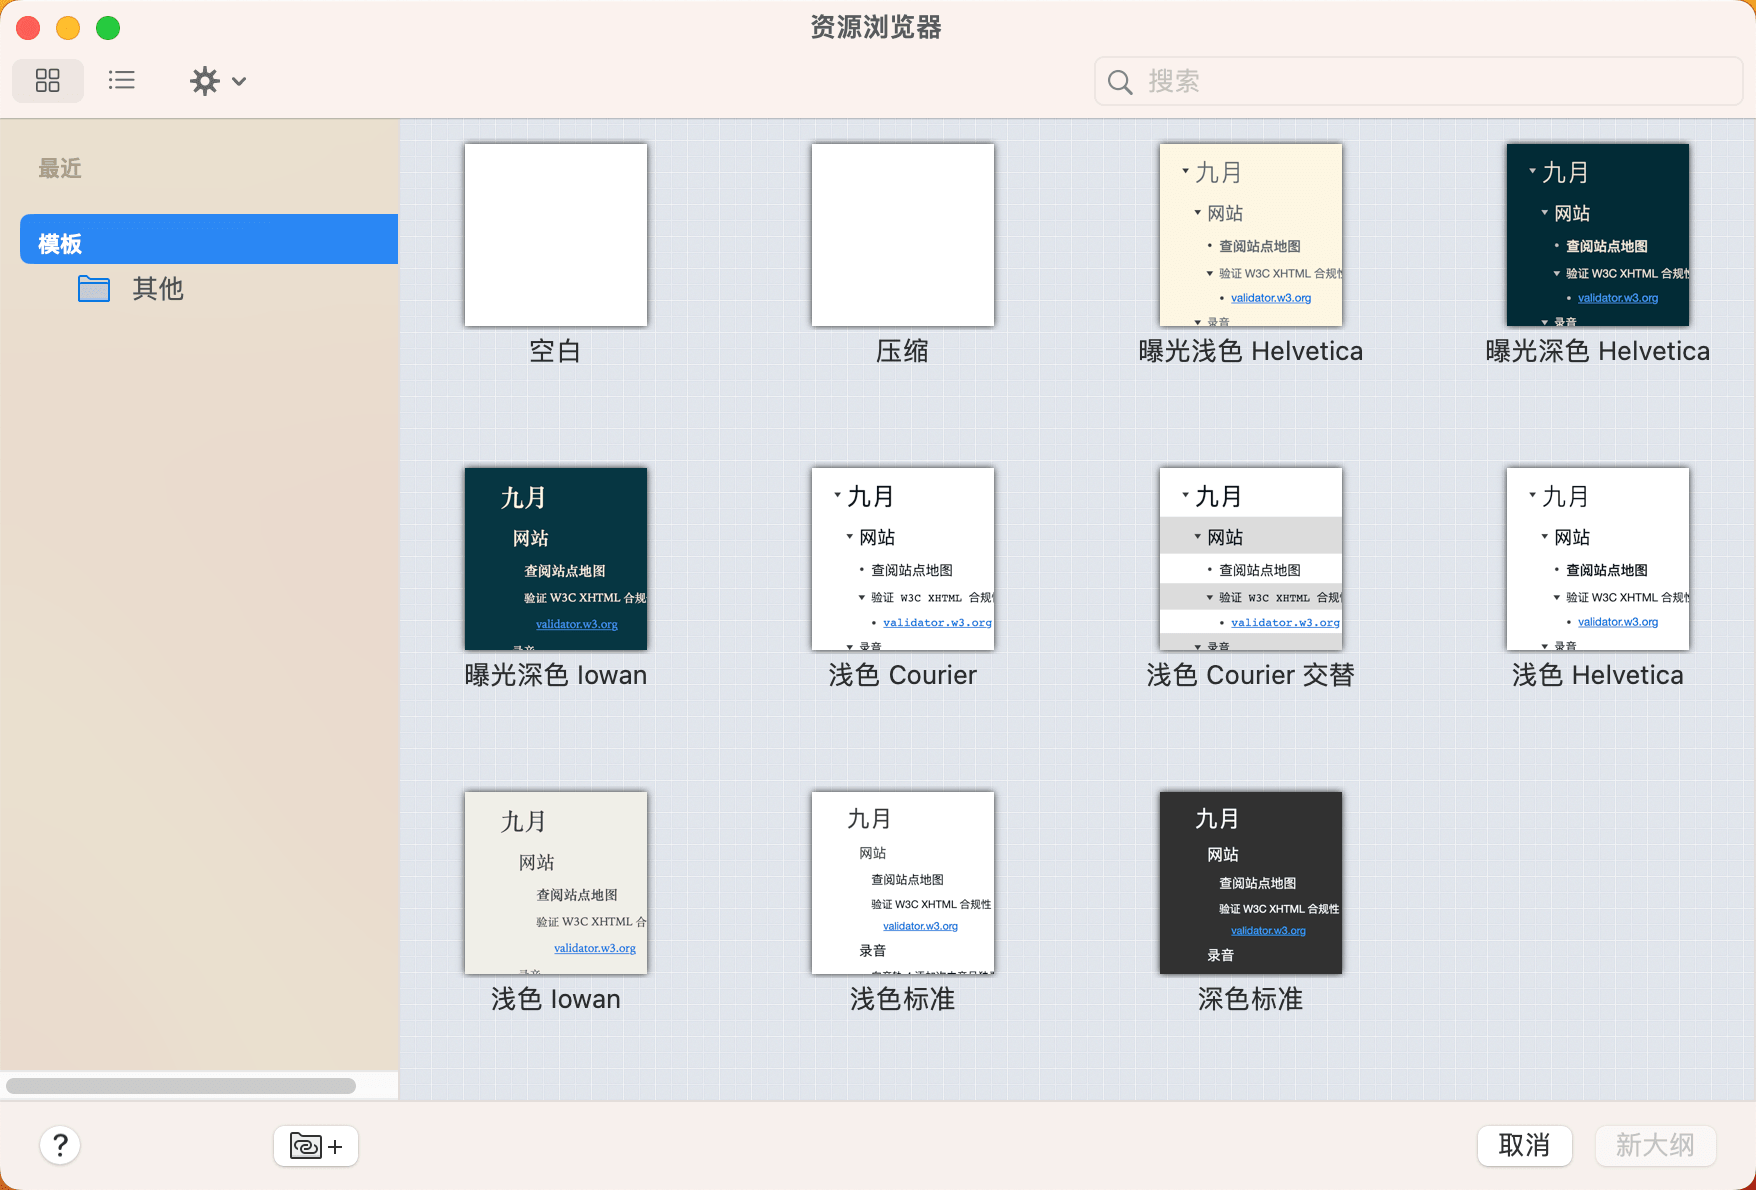Screen dimensions: 1756x1190
Task: Click the 浅色 Courier 交替 label
Action: click(1251, 675)
